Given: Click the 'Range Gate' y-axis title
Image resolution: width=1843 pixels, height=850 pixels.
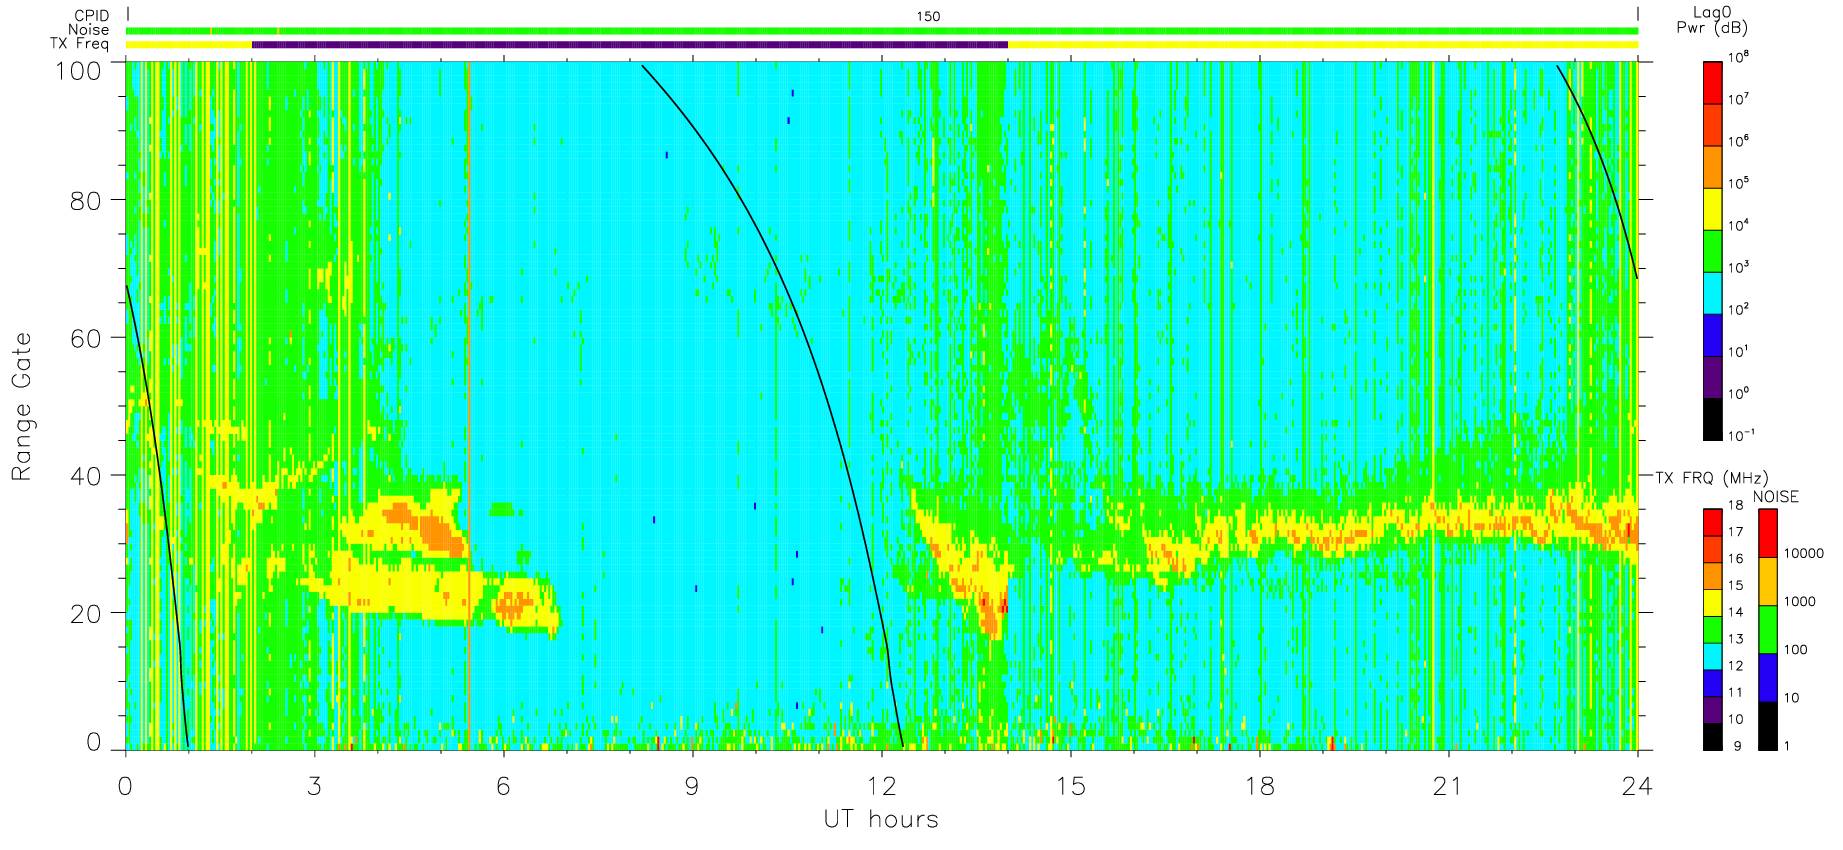Looking at the screenshot, I should 22,406.
